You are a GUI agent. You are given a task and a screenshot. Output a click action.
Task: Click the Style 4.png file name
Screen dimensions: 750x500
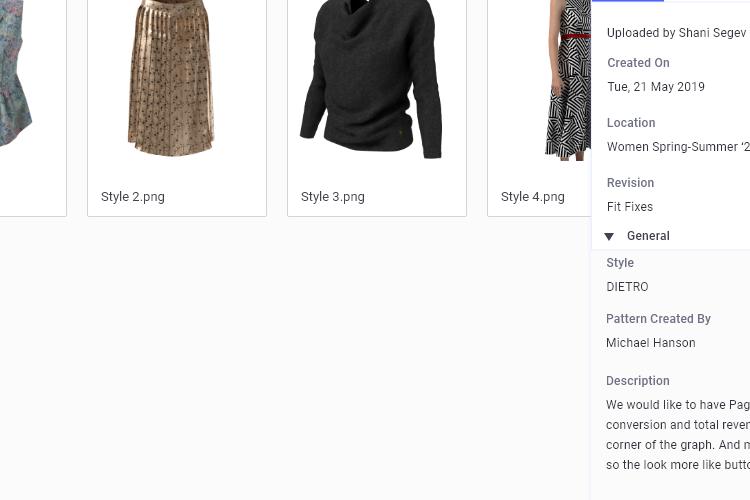pos(532,197)
